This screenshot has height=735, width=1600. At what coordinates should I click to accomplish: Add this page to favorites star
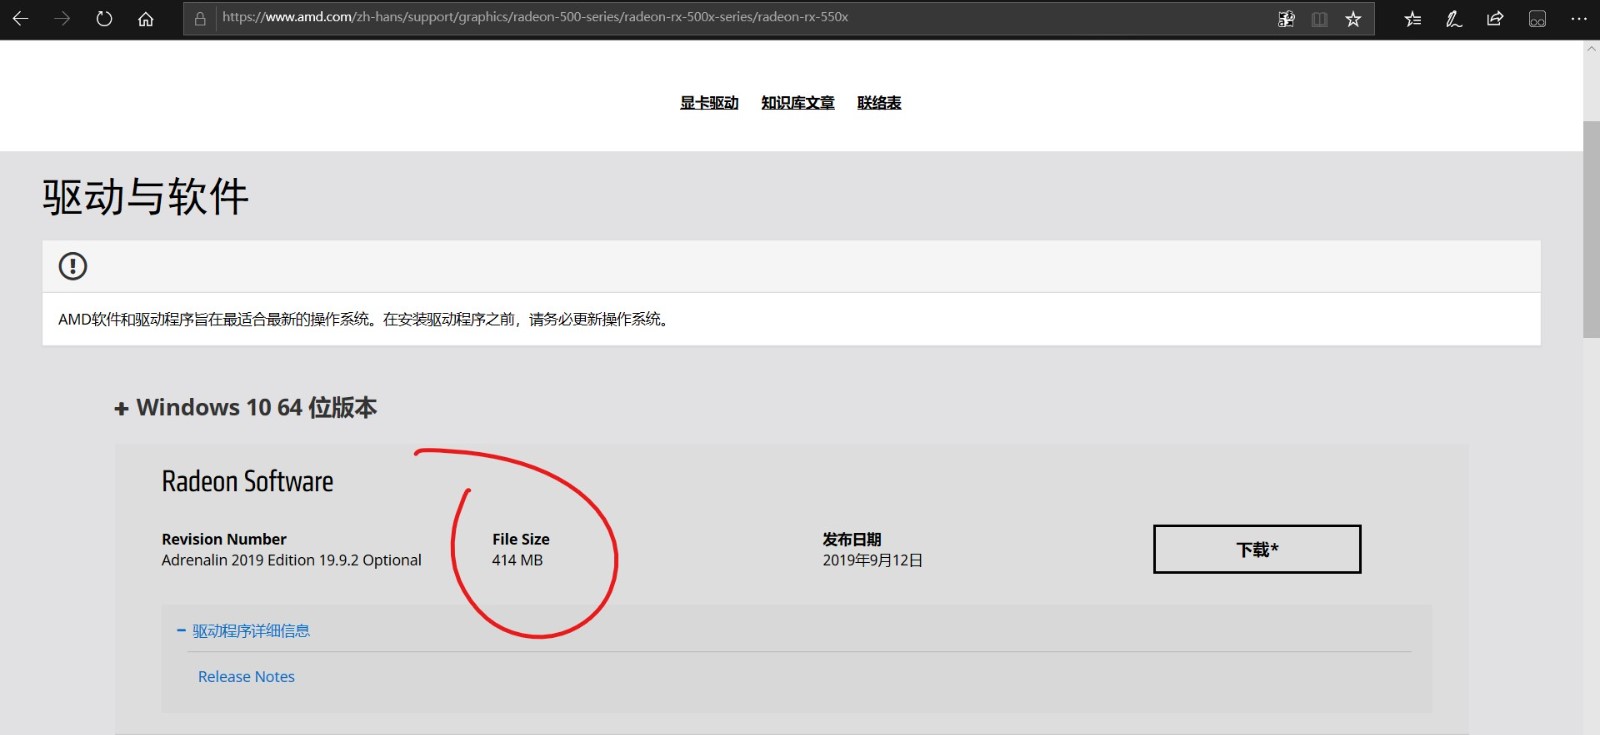1353,19
